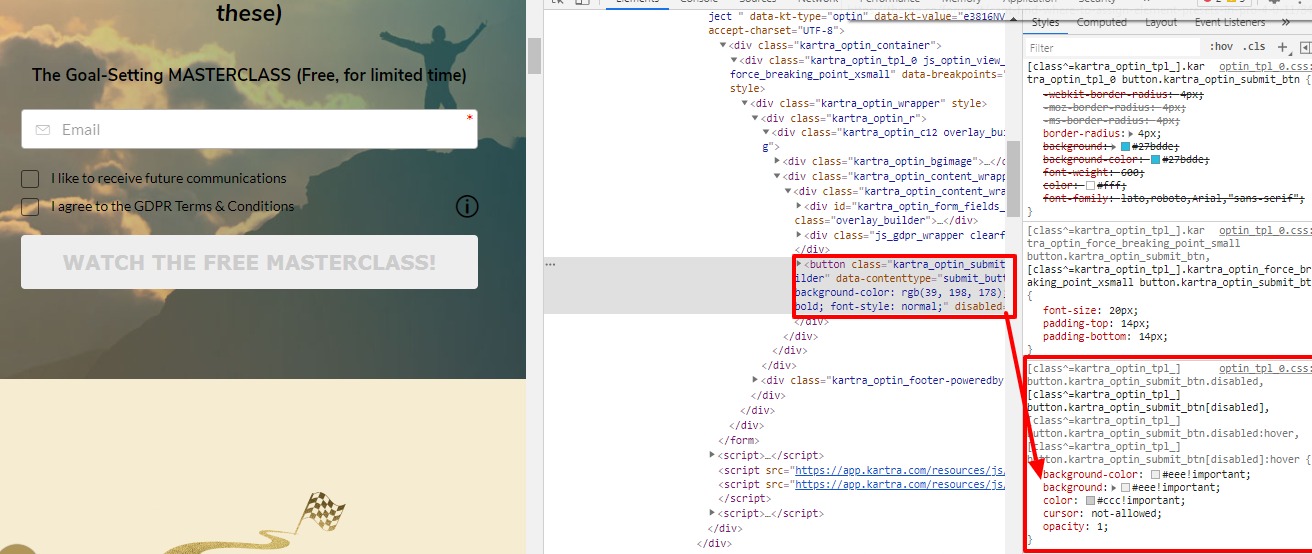Open the Layout tab

click(1161, 22)
